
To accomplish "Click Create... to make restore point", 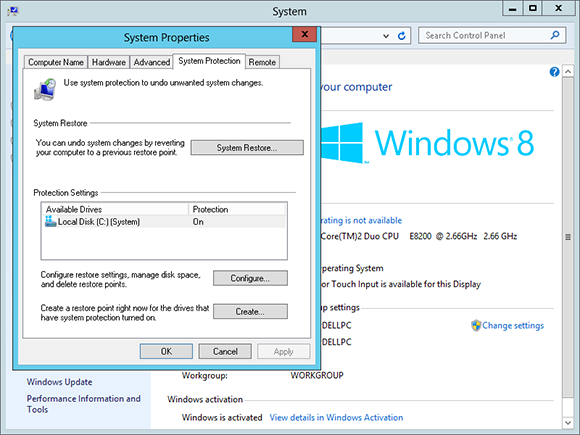I will (250, 311).
